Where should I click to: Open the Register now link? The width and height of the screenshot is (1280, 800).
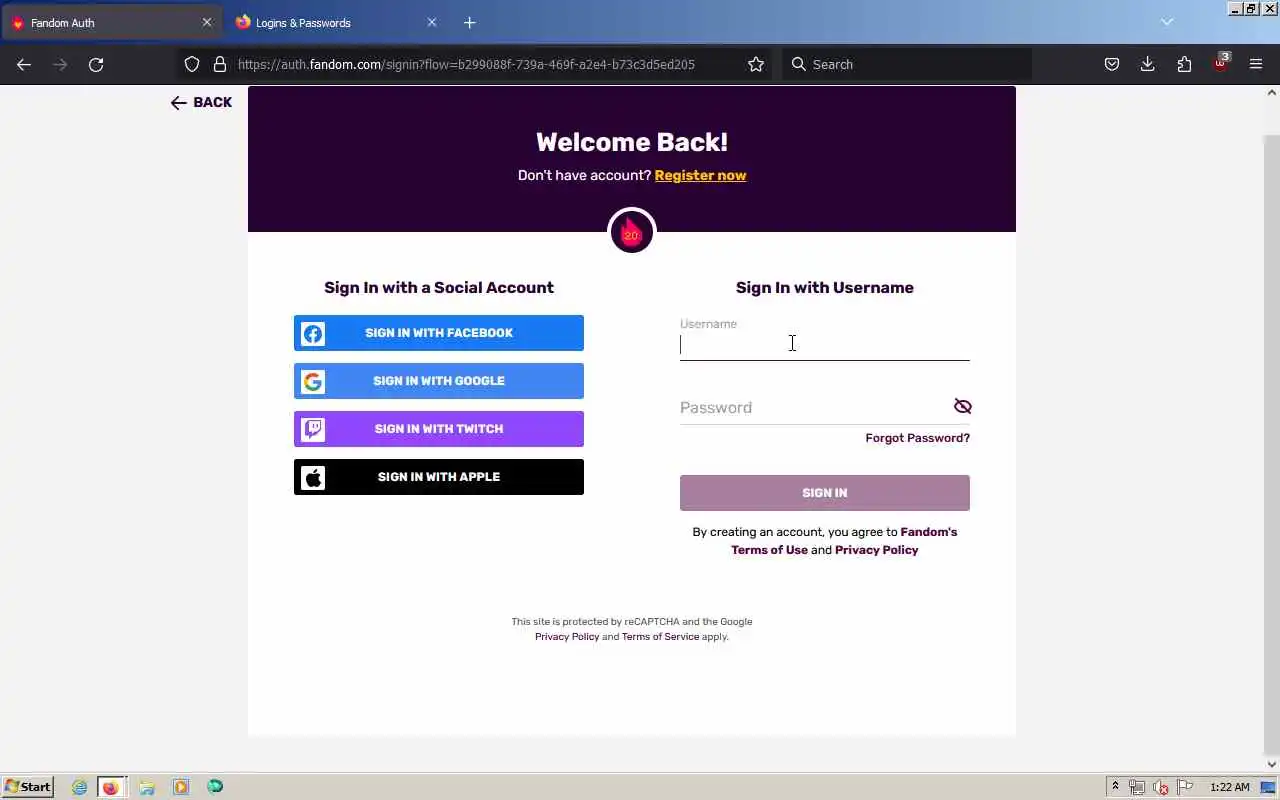[700, 175]
